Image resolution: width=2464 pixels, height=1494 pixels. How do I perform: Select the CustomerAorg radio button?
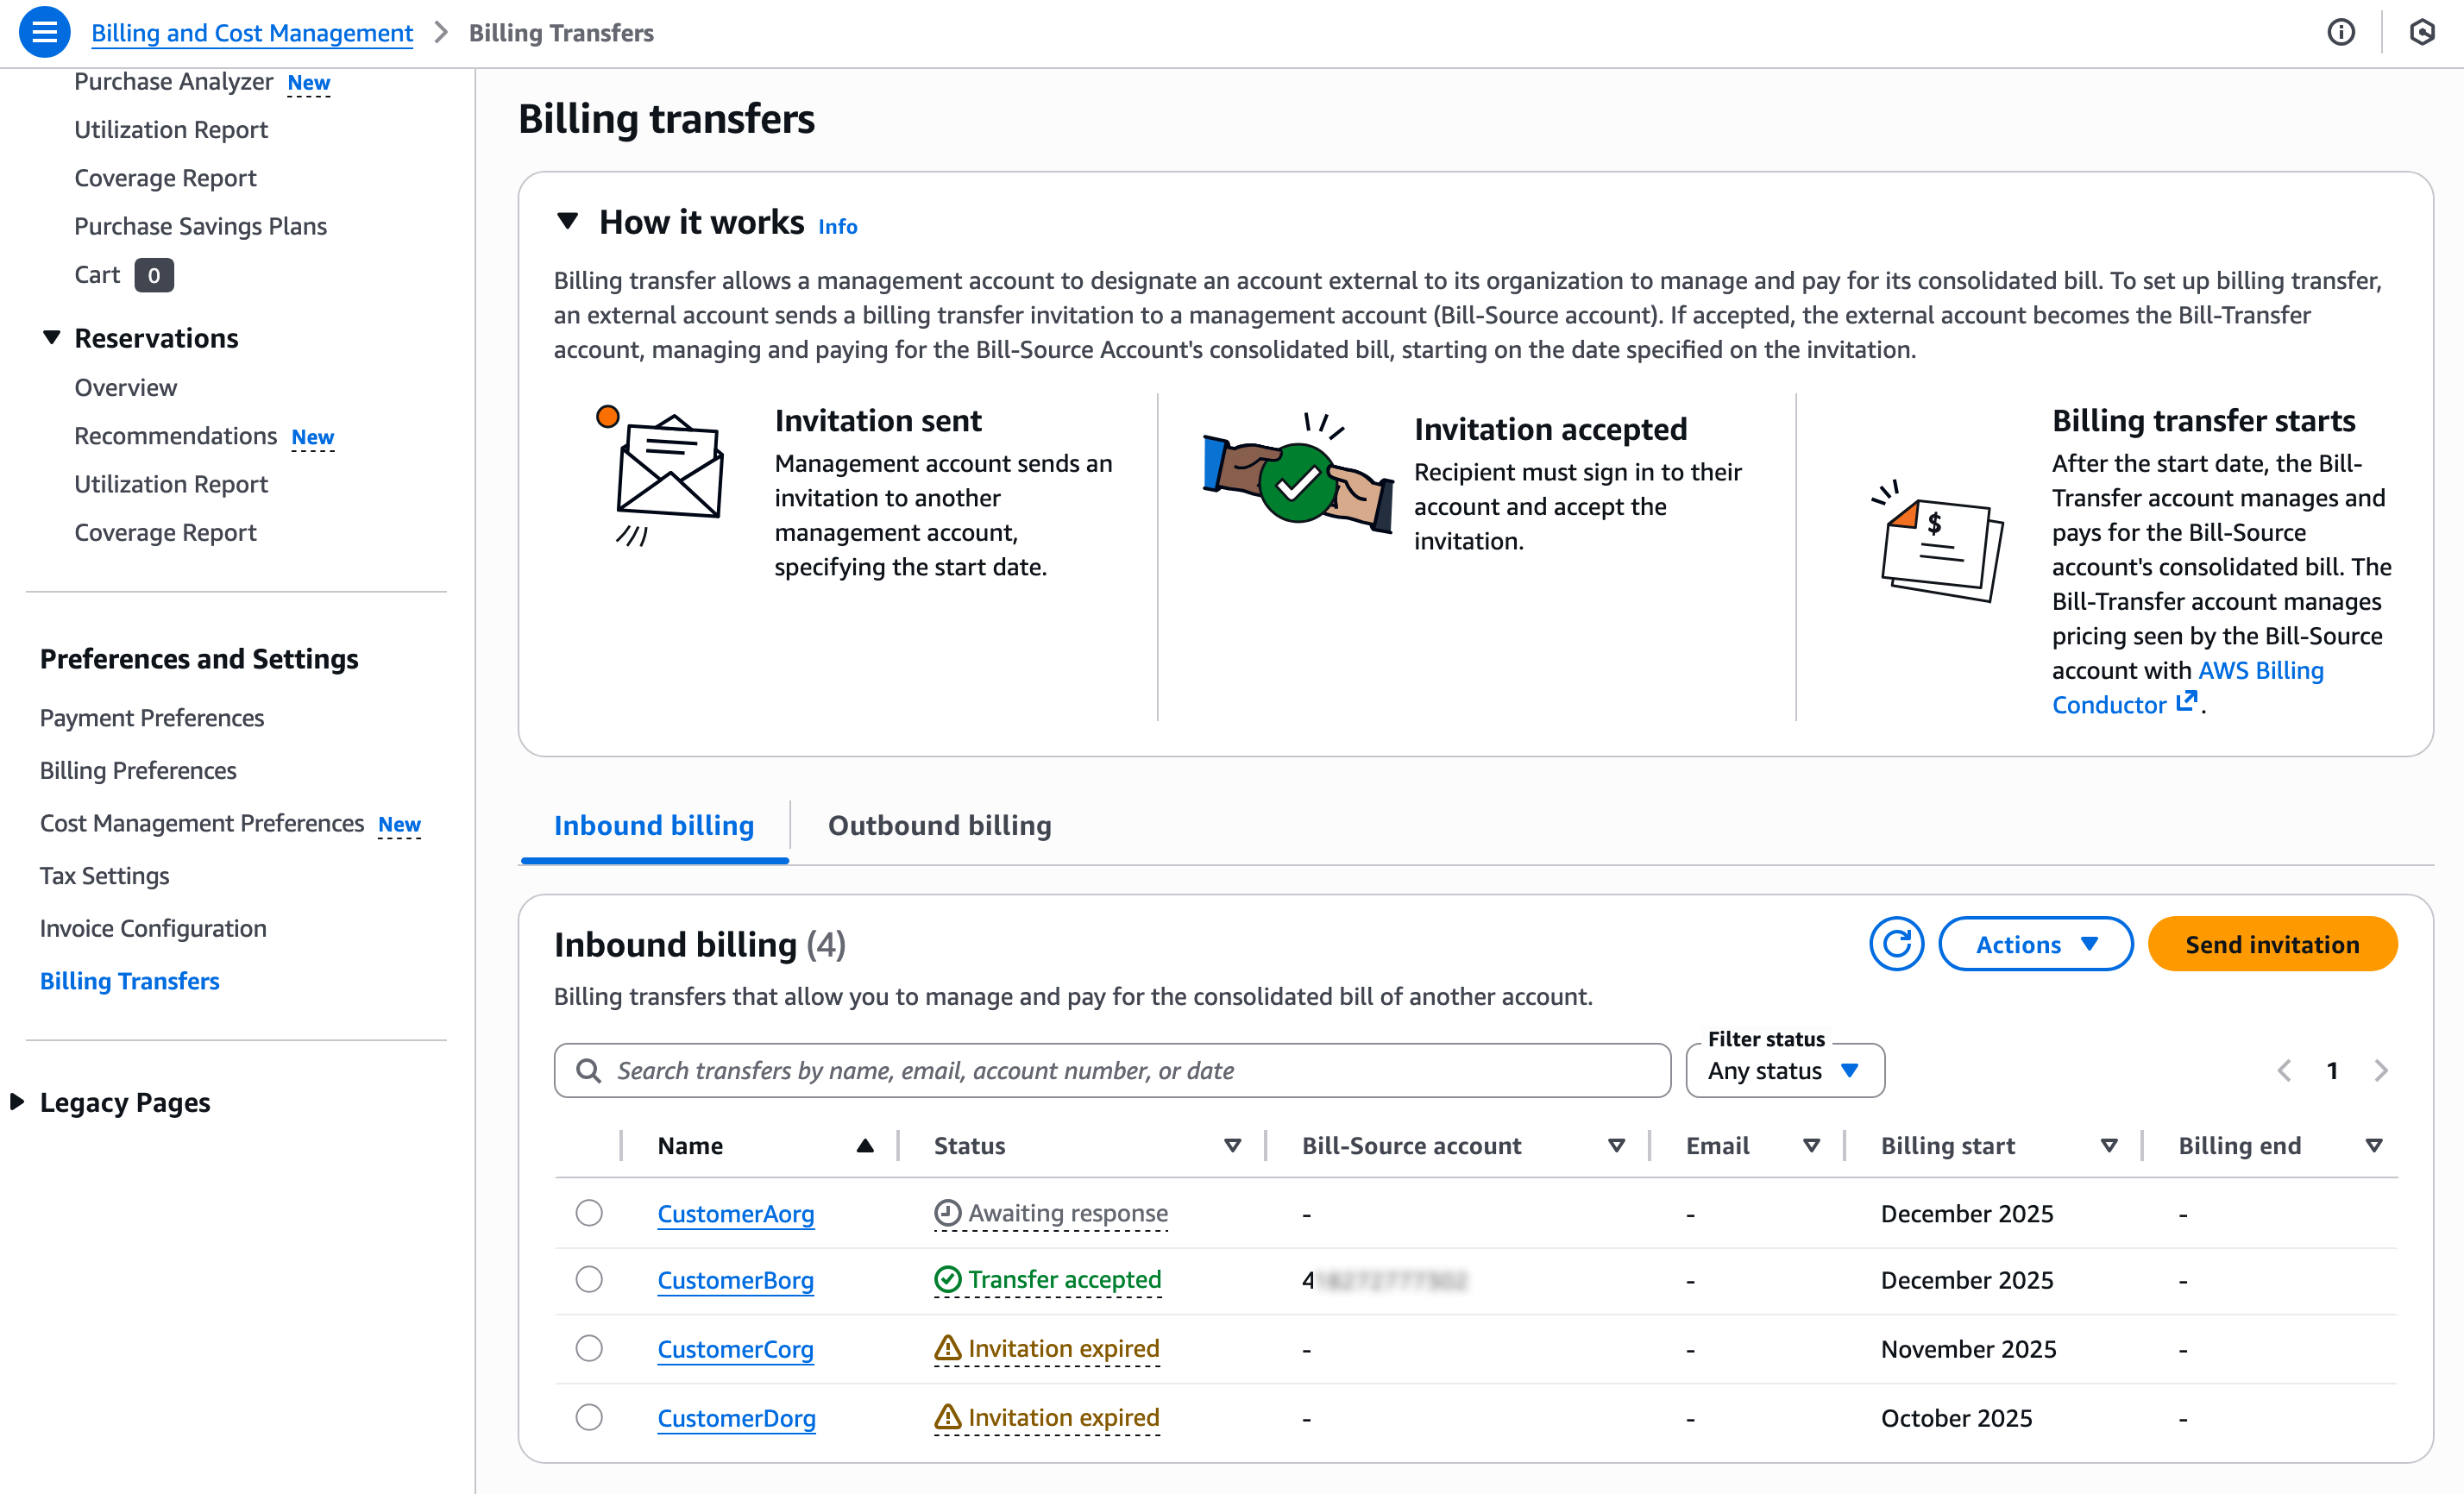pyautogui.click(x=589, y=1213)
